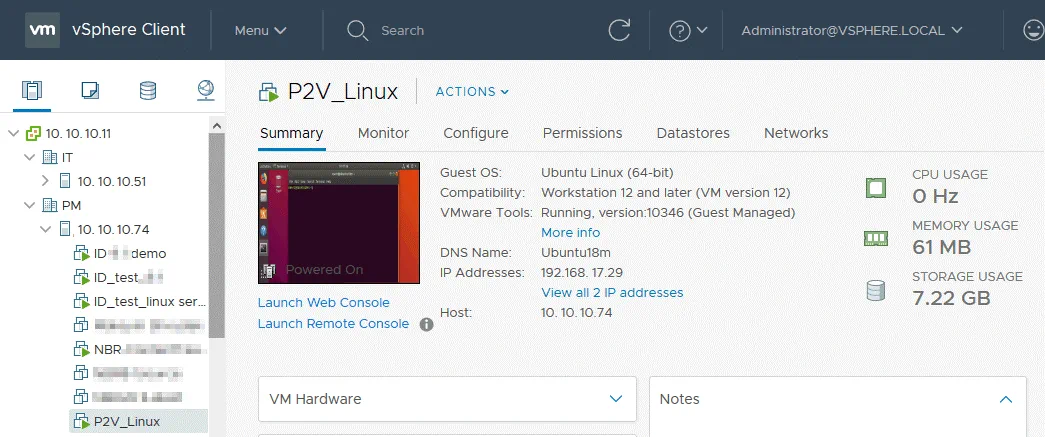Switch to the Networking inventory view
This screenshot has width=1045, height=437.
pos(205,91)
